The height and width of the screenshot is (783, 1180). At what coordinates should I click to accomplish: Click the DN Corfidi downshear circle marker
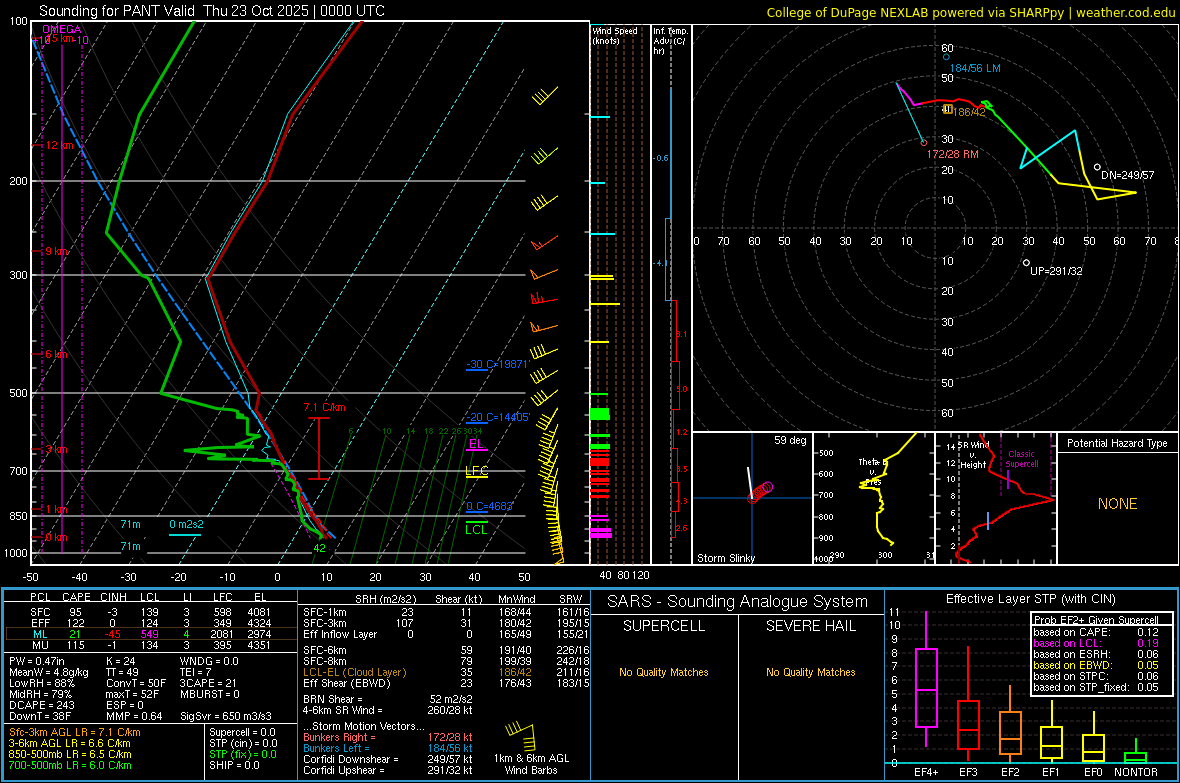tap(1097, 167)
